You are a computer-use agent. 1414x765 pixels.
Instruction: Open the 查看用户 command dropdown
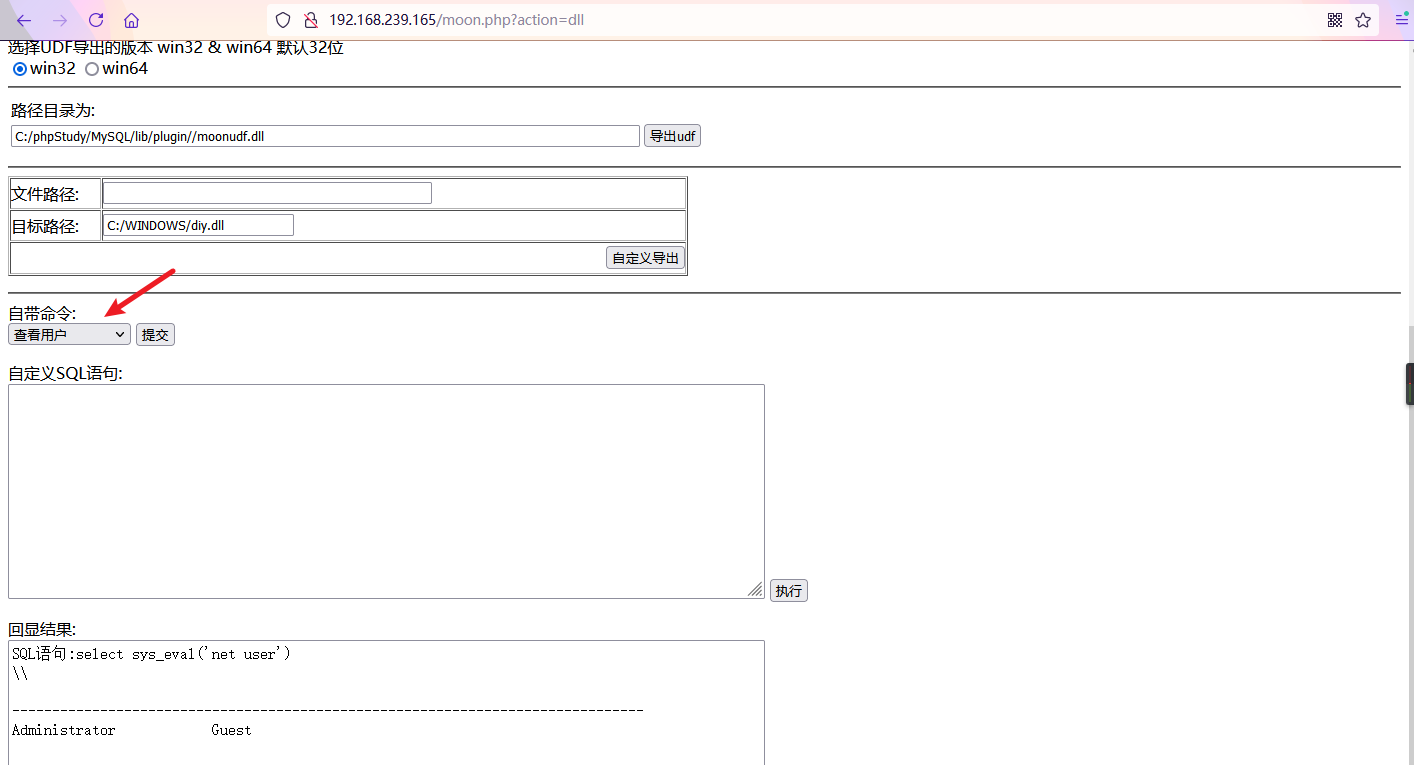point(69,334)
